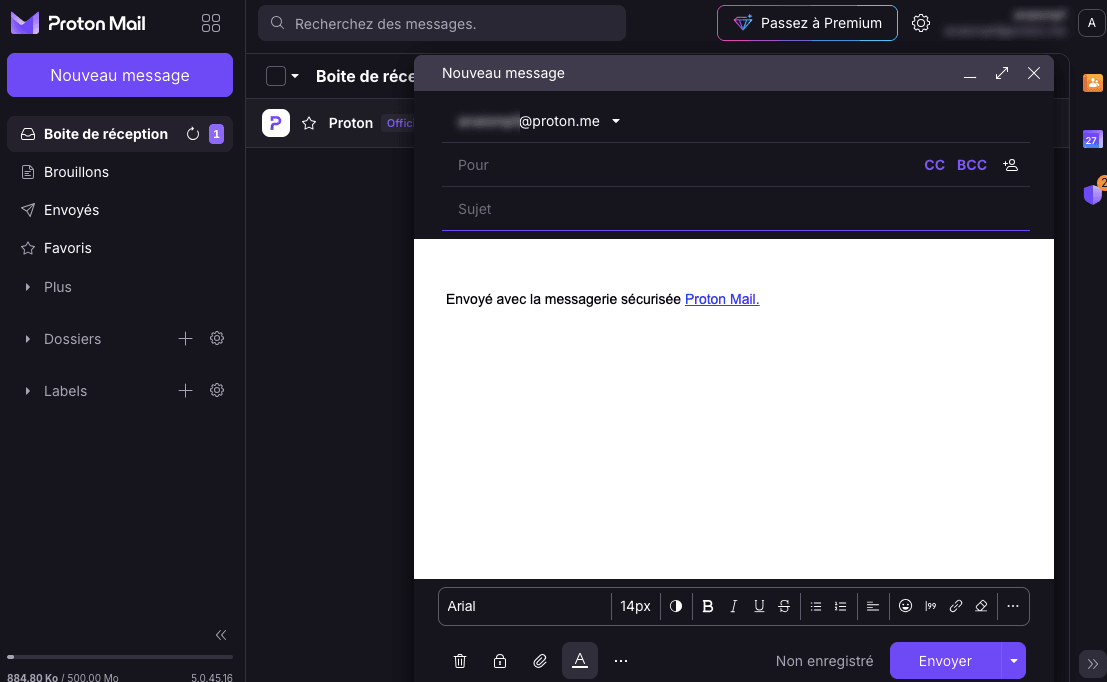
Task: Insert a numbered list
Action: coord(840,606)
